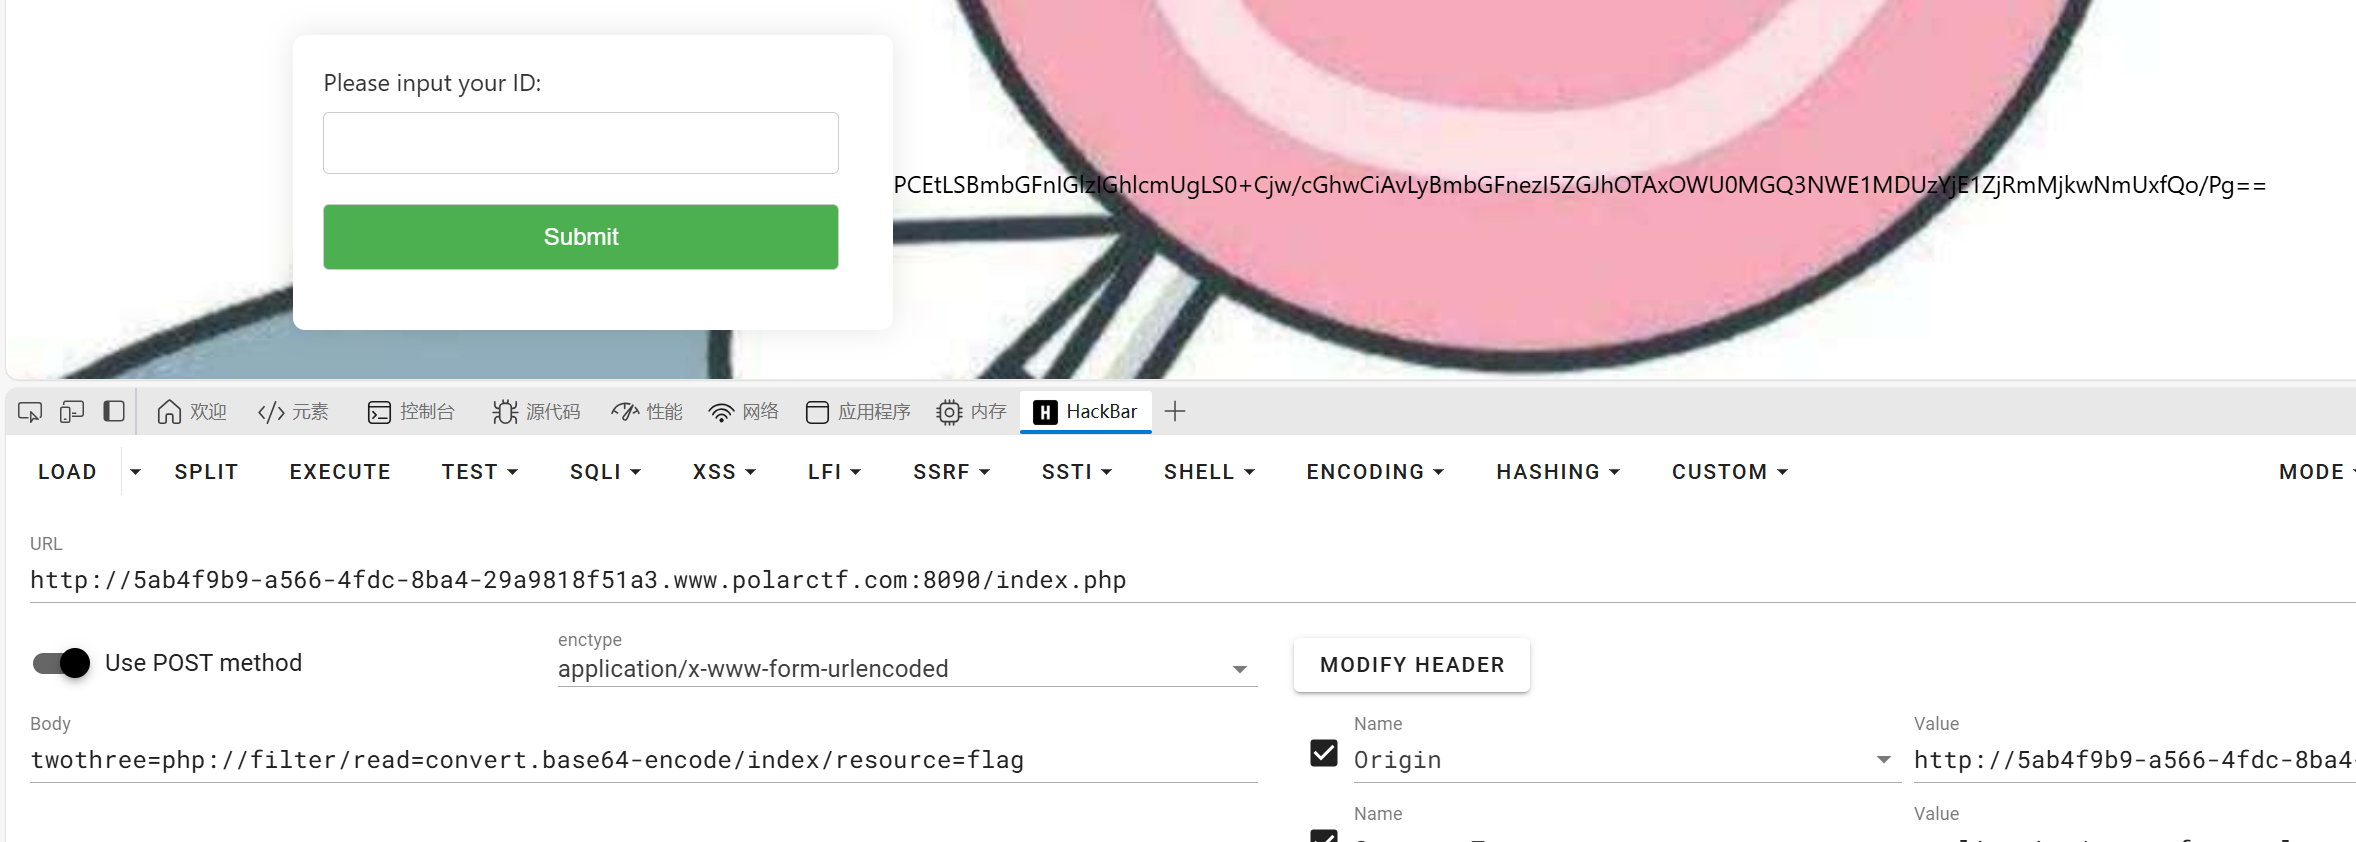Expand the LOAD dropdown arrow
Viewport: 2356px width, 842px height.
pyautogui.click(x=136, y=472)
